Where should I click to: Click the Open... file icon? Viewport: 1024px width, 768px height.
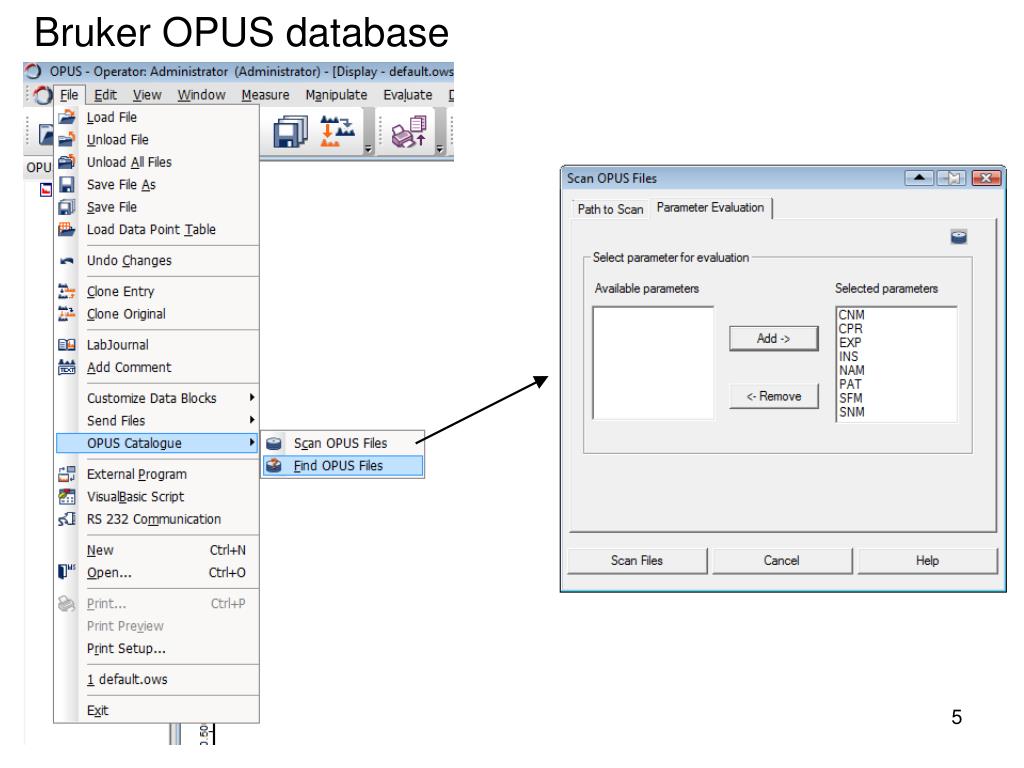point(67,572)
